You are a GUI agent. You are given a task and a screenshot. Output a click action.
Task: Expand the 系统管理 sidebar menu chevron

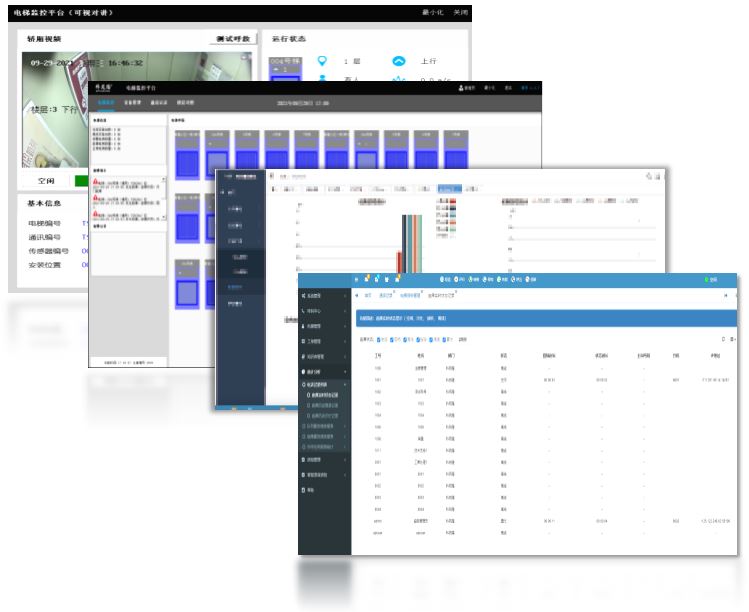[345, 297]
